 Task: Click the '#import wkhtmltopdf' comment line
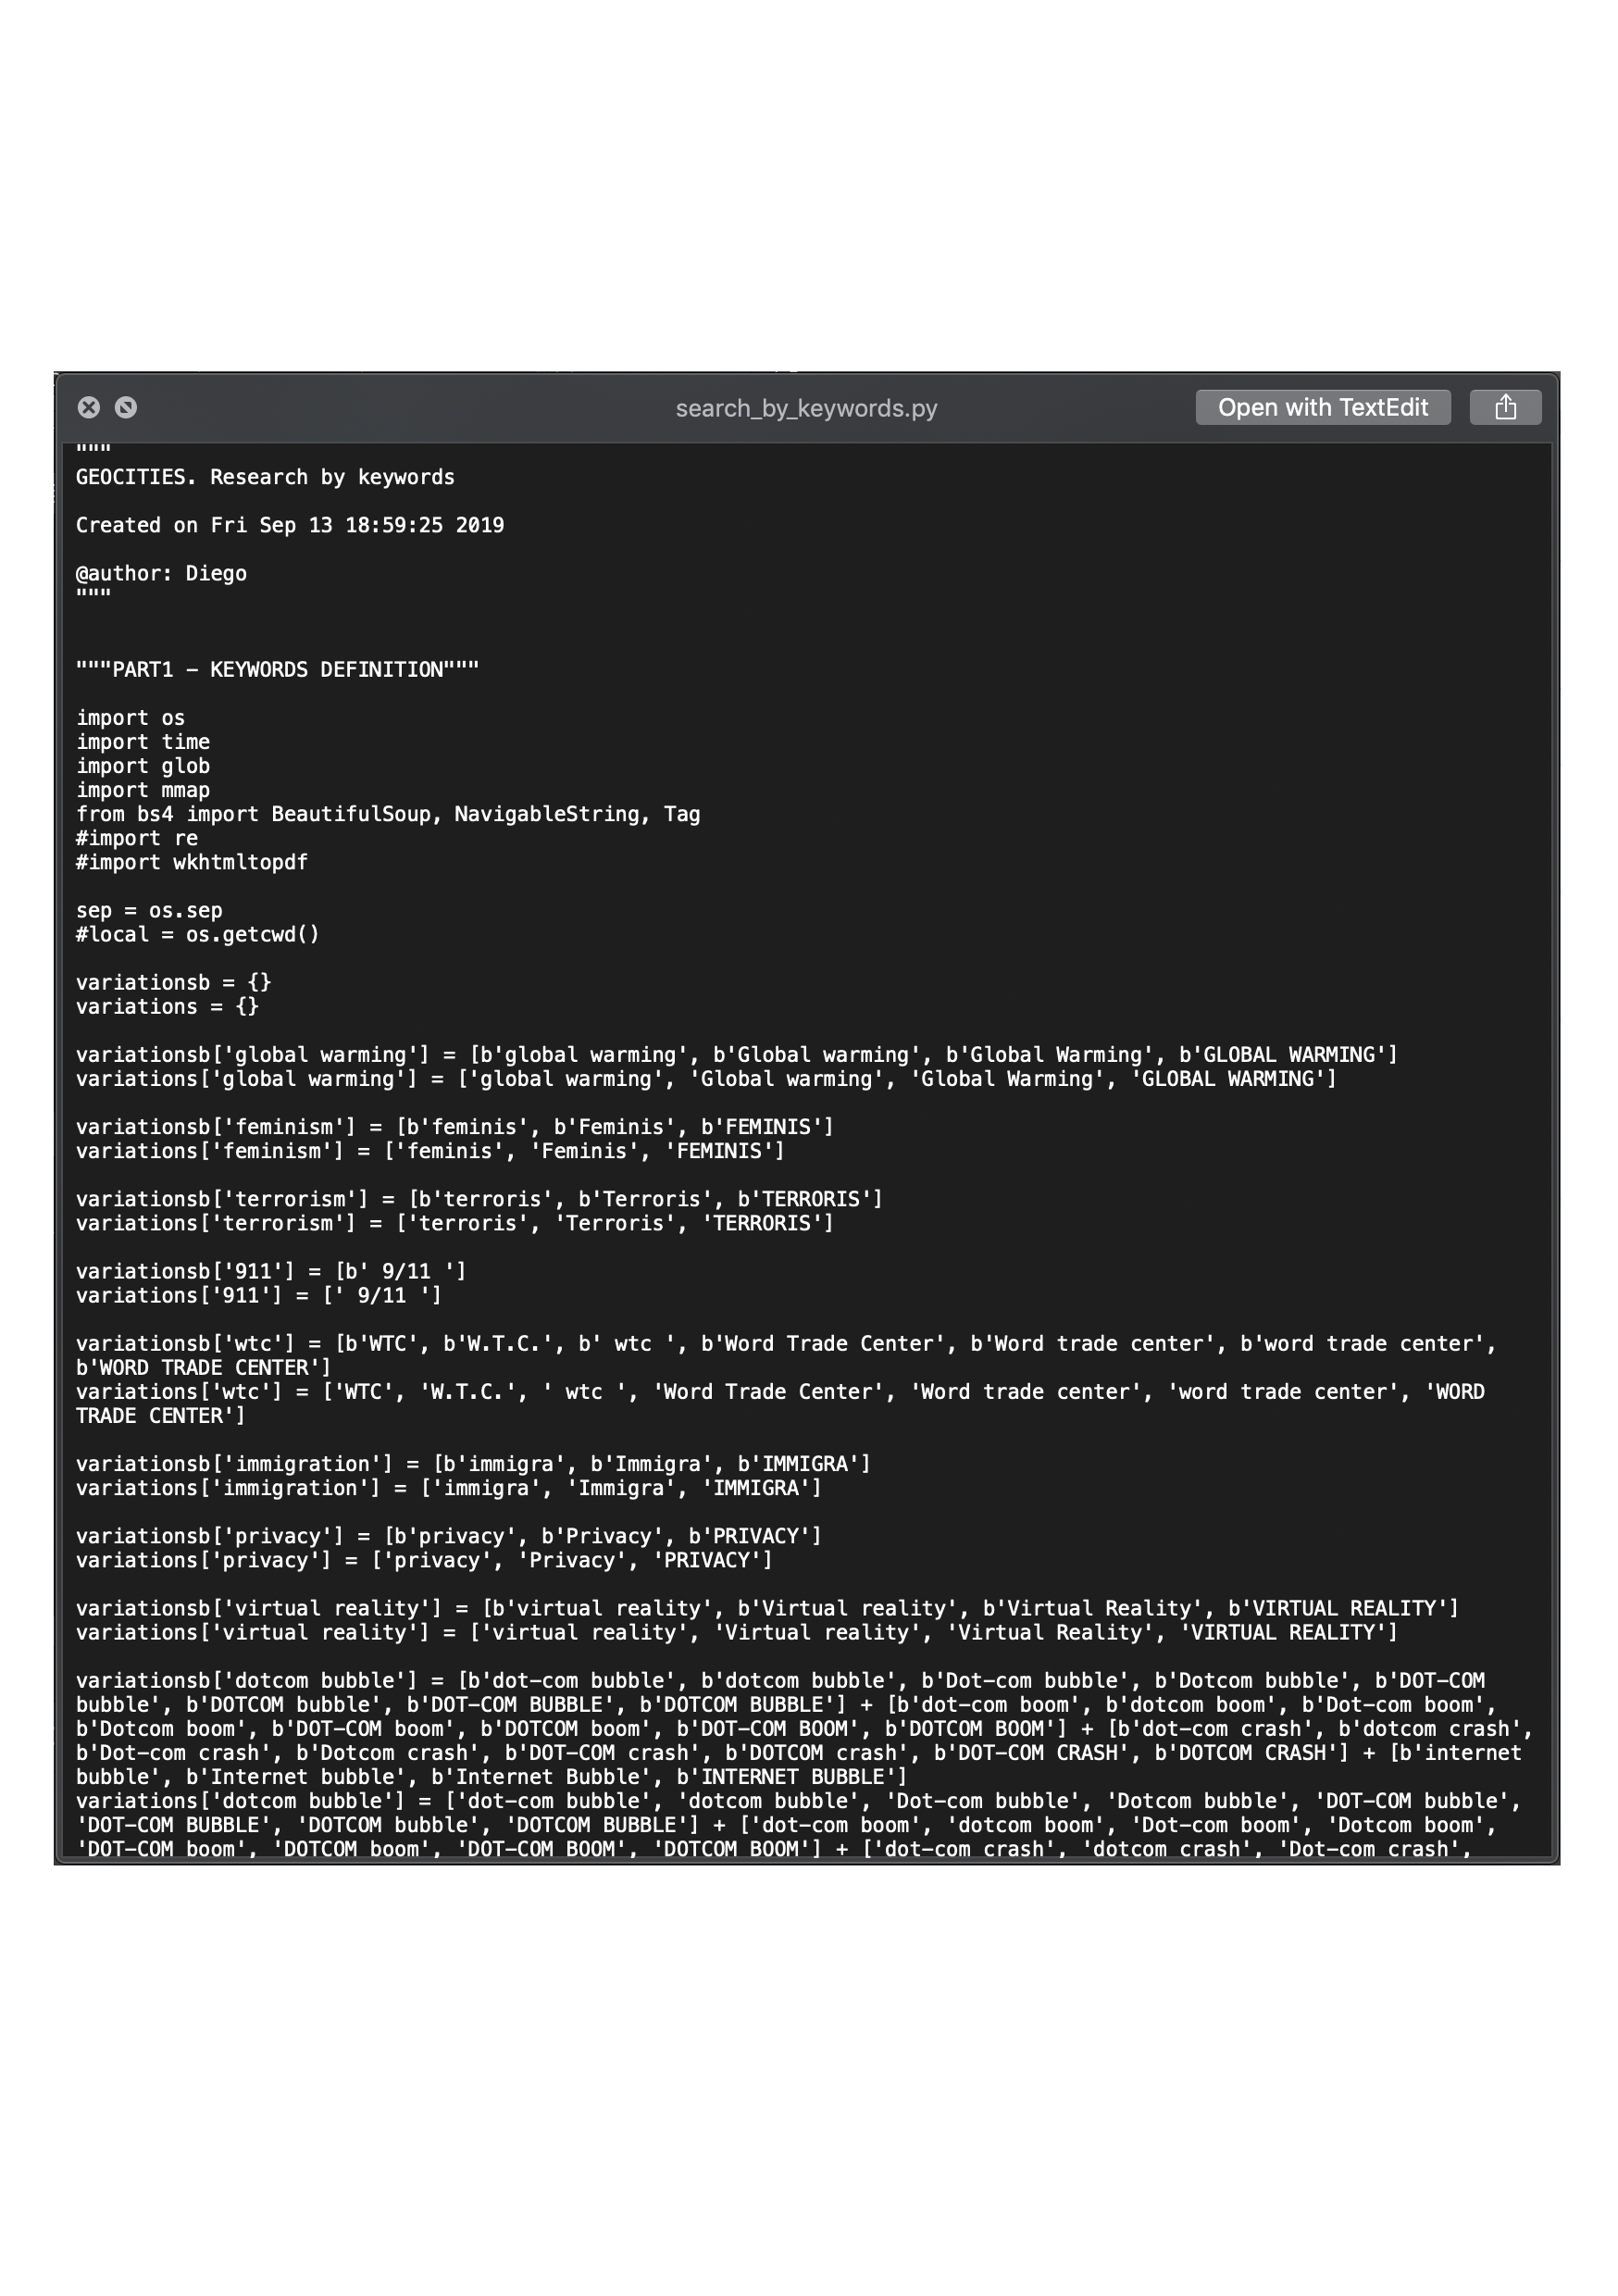[x=191, y=862]
